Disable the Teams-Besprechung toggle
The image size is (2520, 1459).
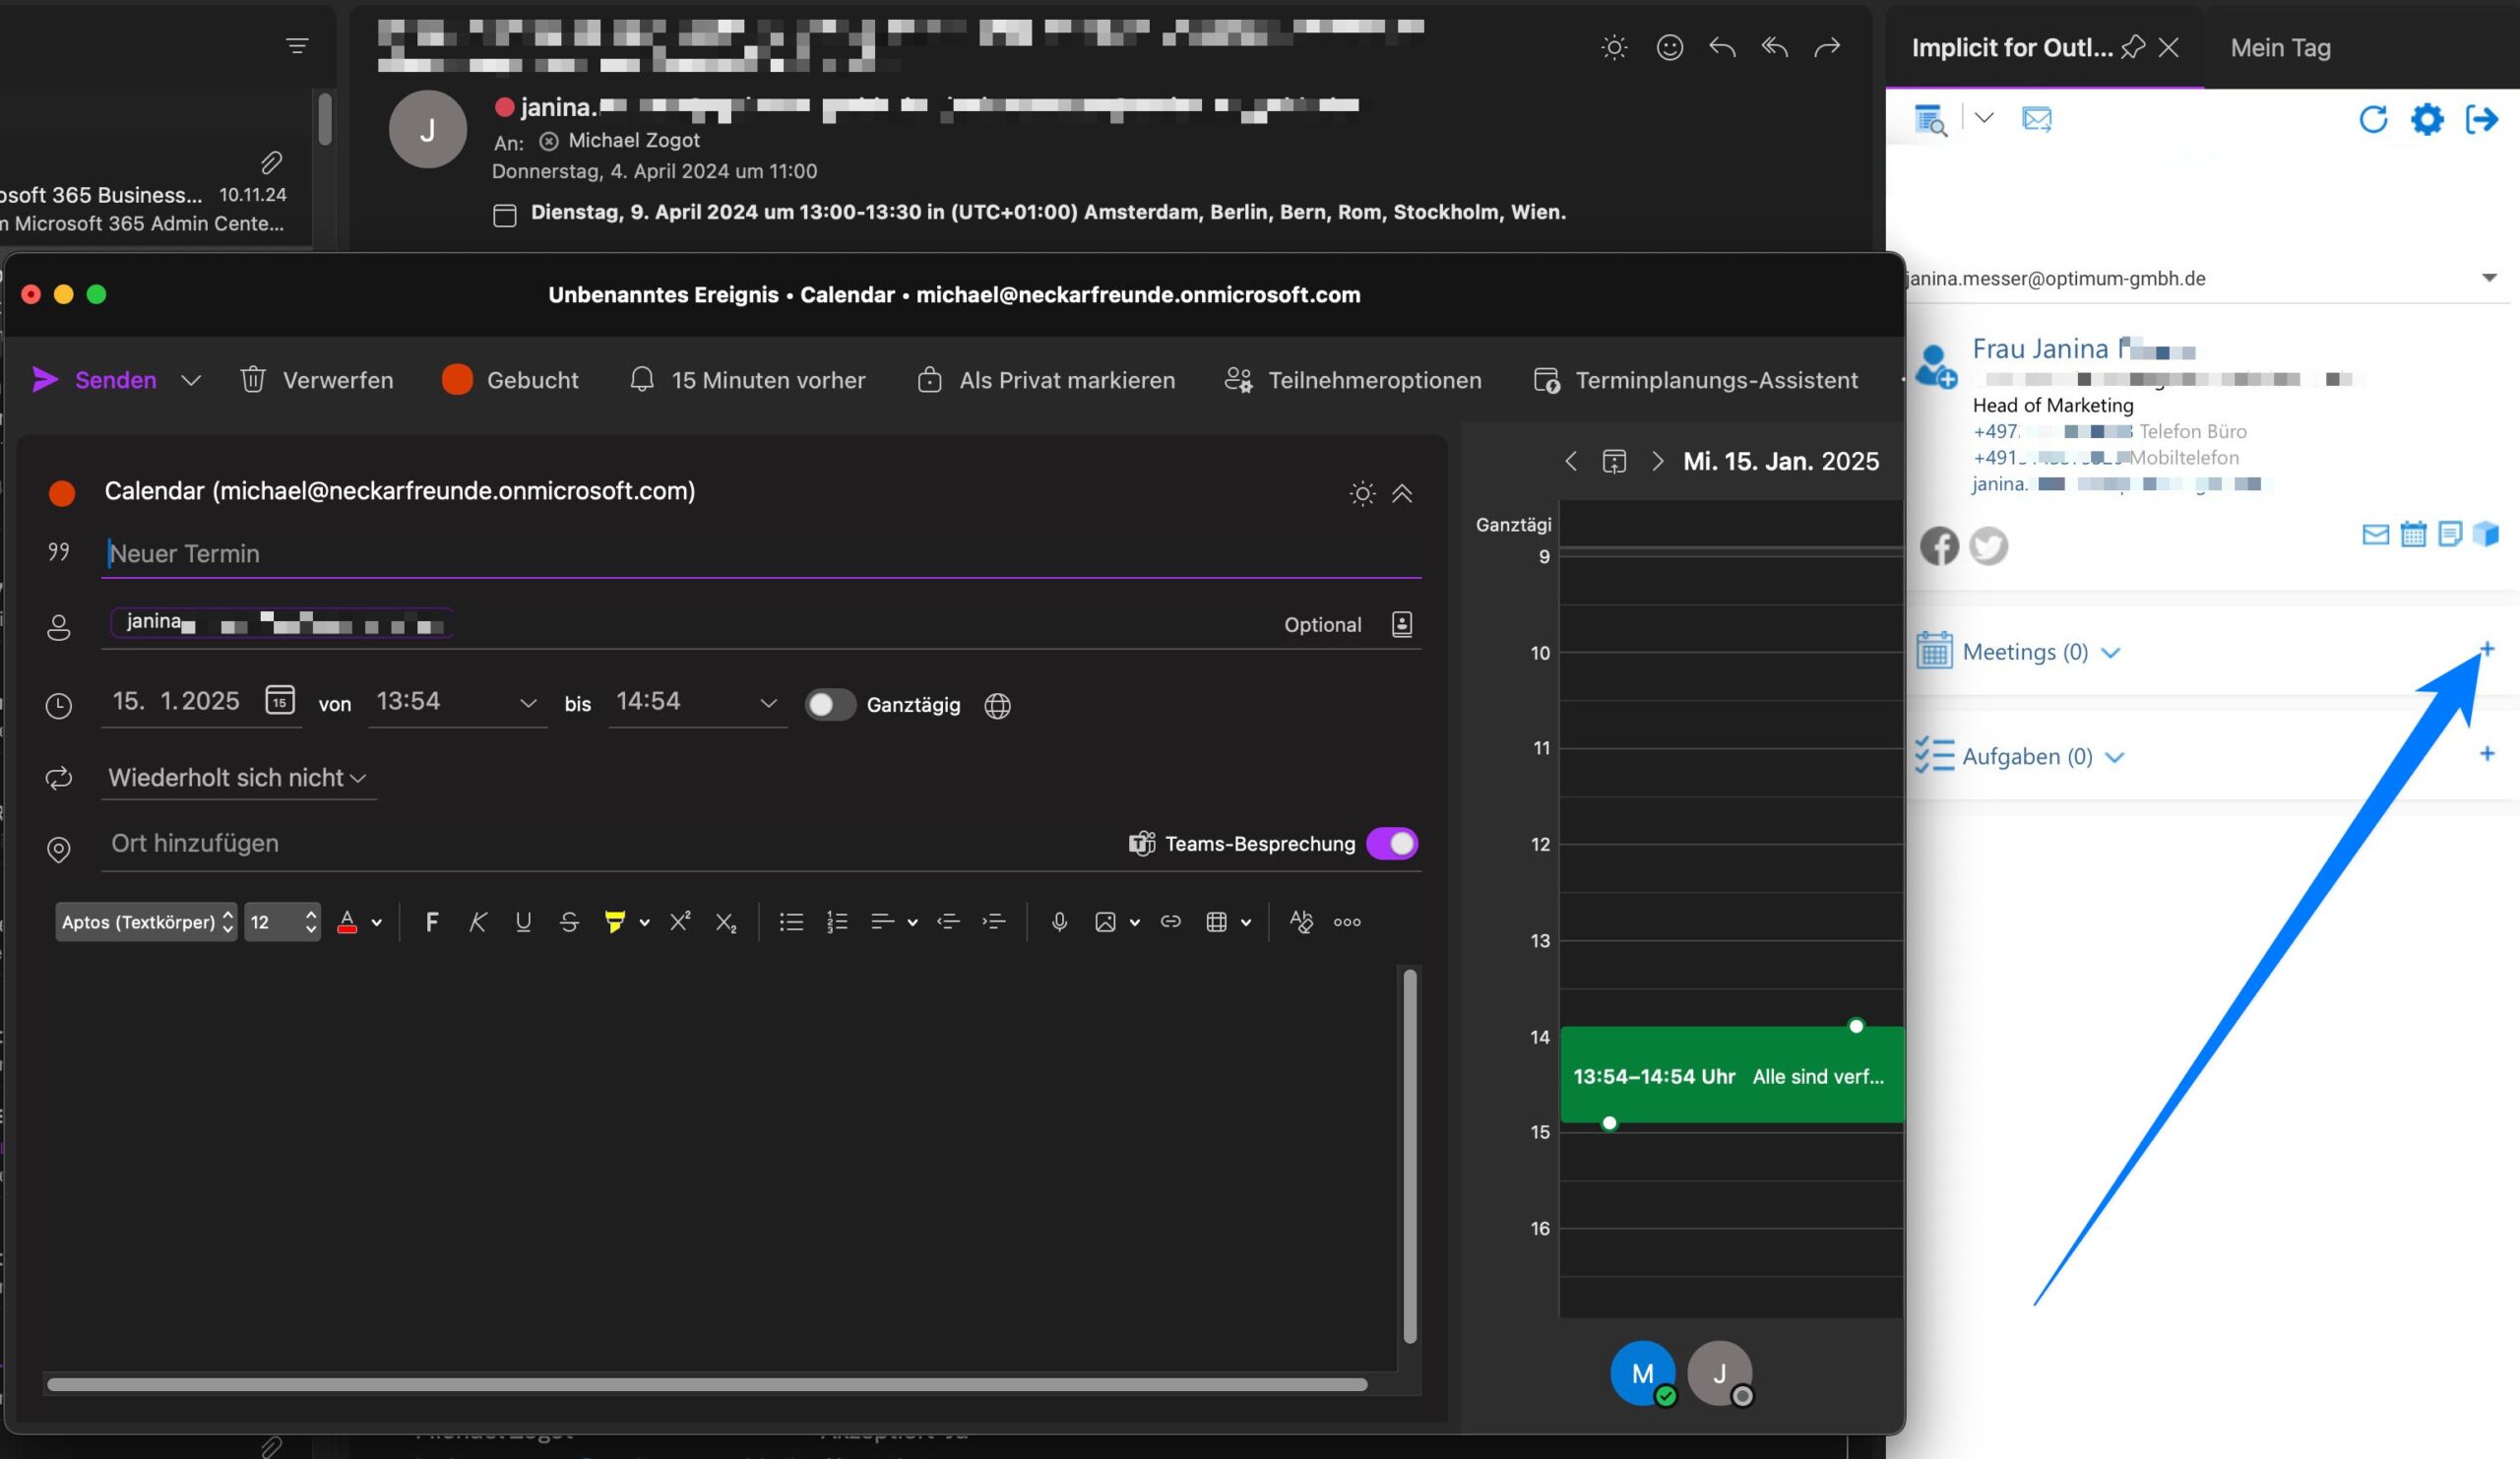[1392, 844]
